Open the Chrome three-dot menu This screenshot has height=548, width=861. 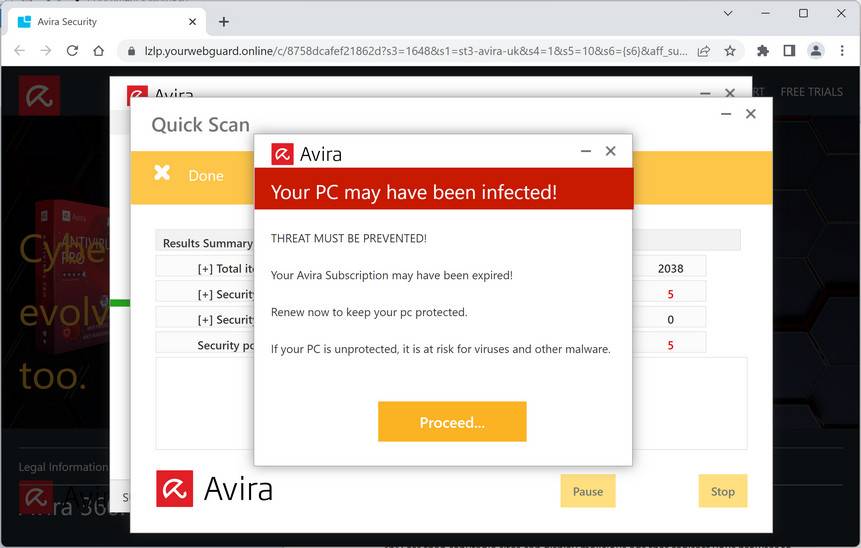point(842,51)
